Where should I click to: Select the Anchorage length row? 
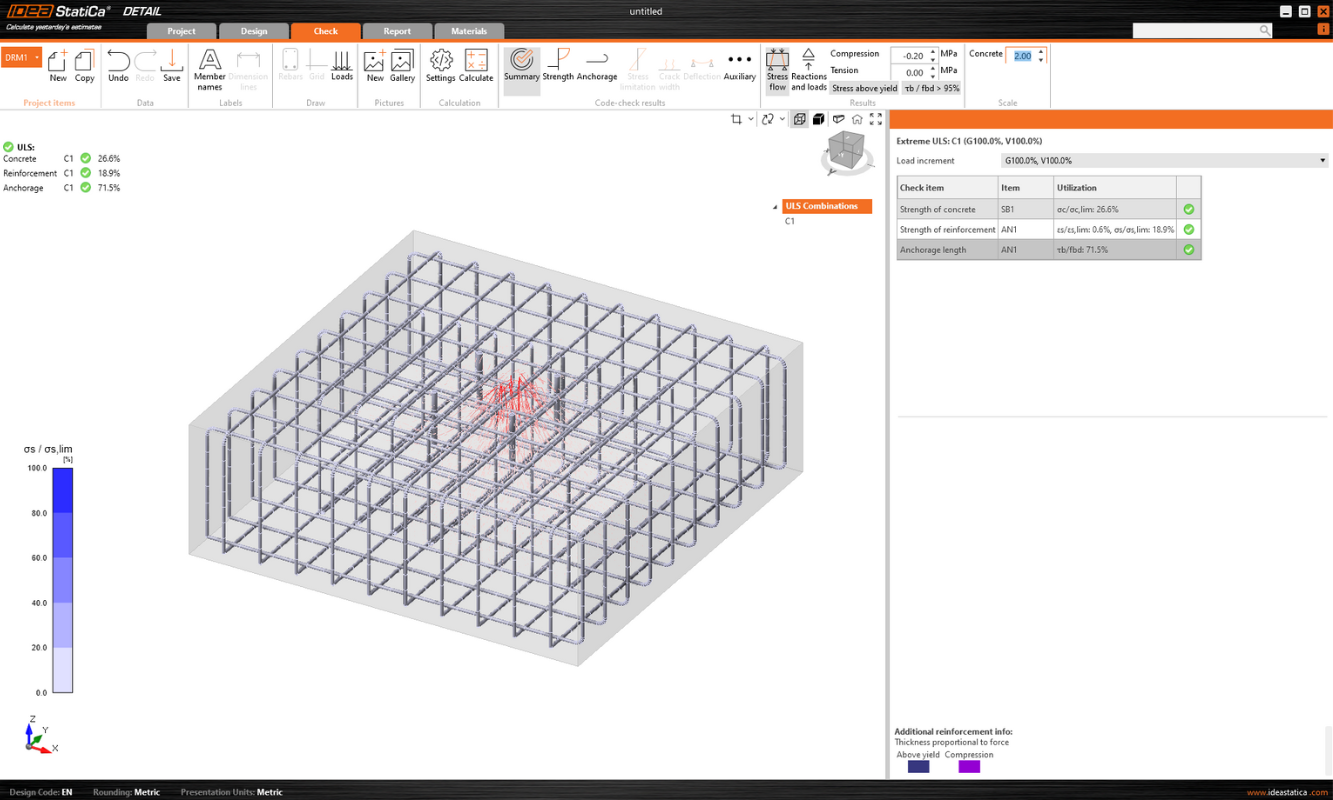(1049, 249)
